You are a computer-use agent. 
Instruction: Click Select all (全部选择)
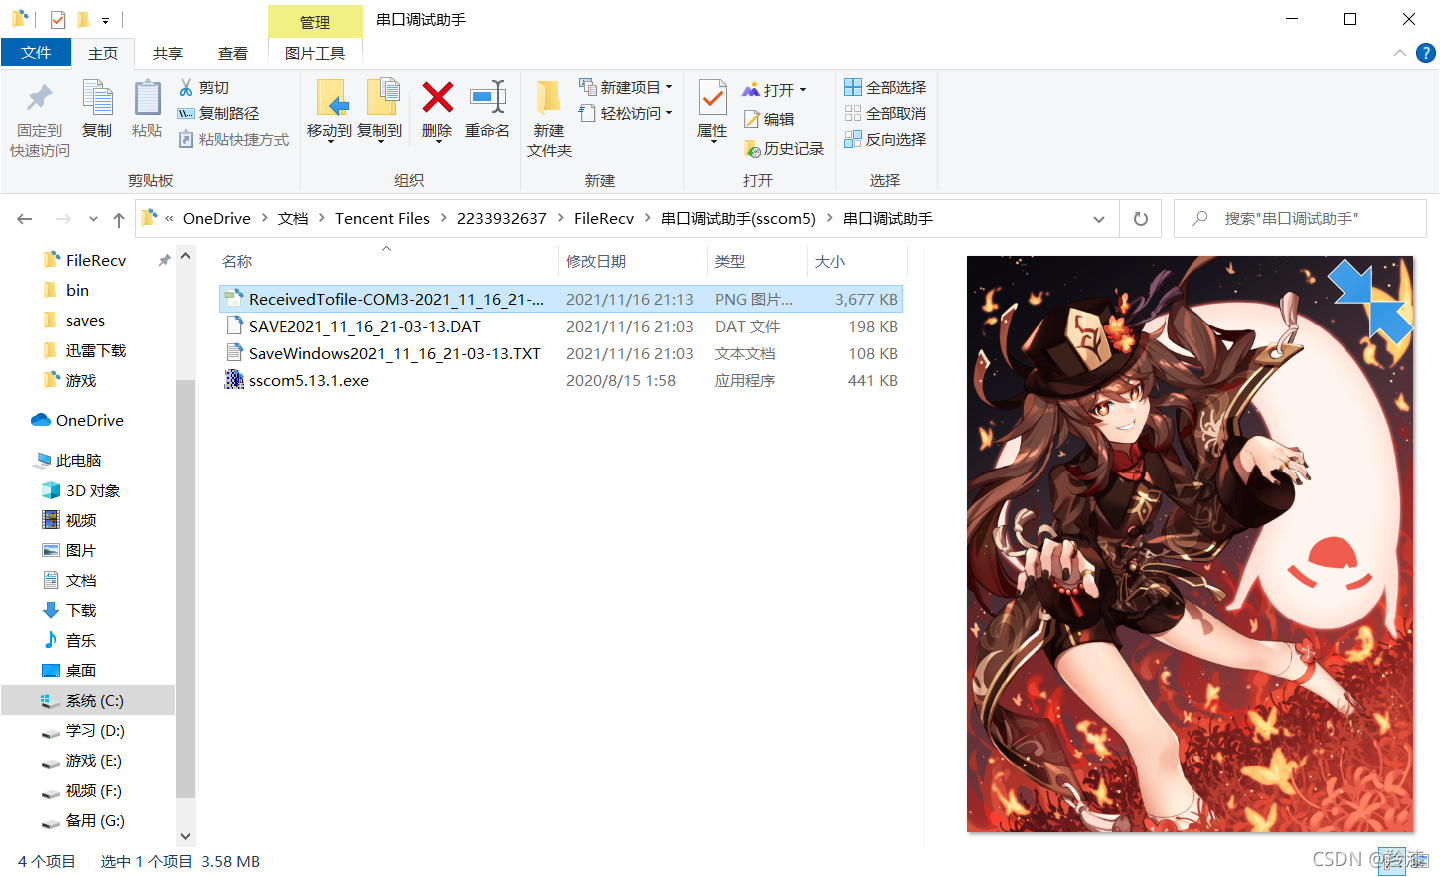(x=885, y=88)
